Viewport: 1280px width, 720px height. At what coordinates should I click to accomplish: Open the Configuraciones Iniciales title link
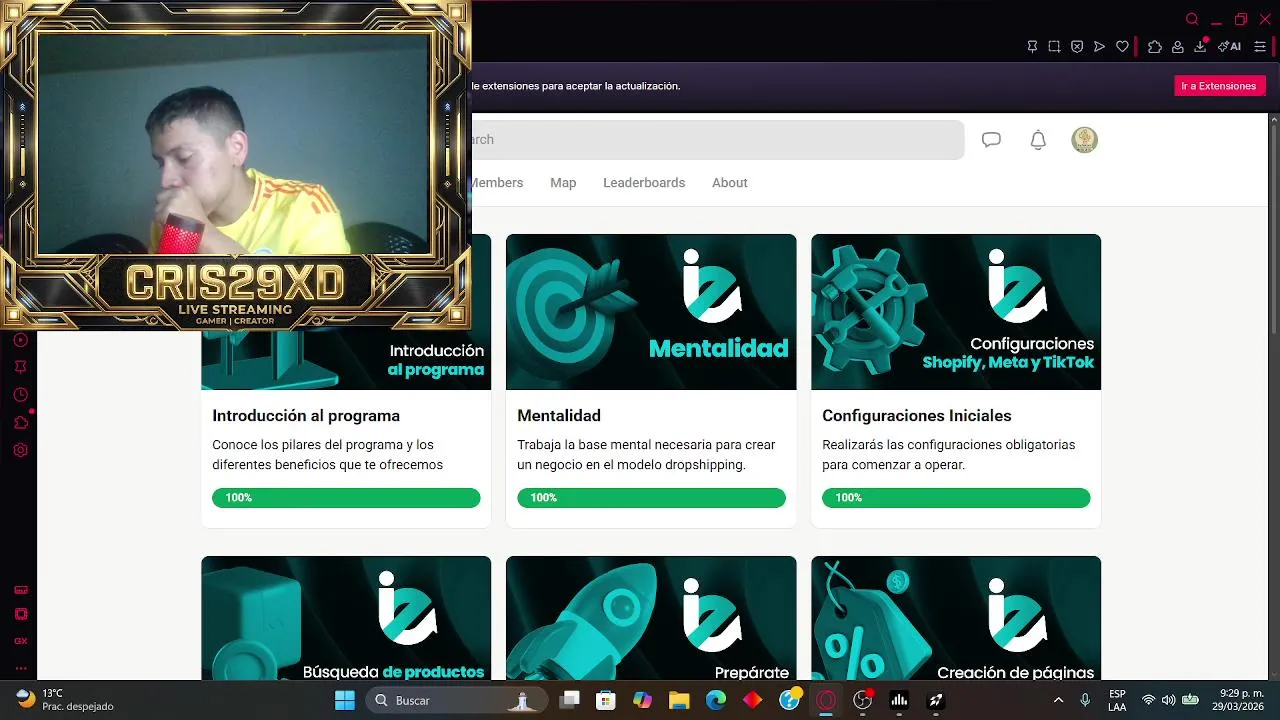(x=917, y=416)
